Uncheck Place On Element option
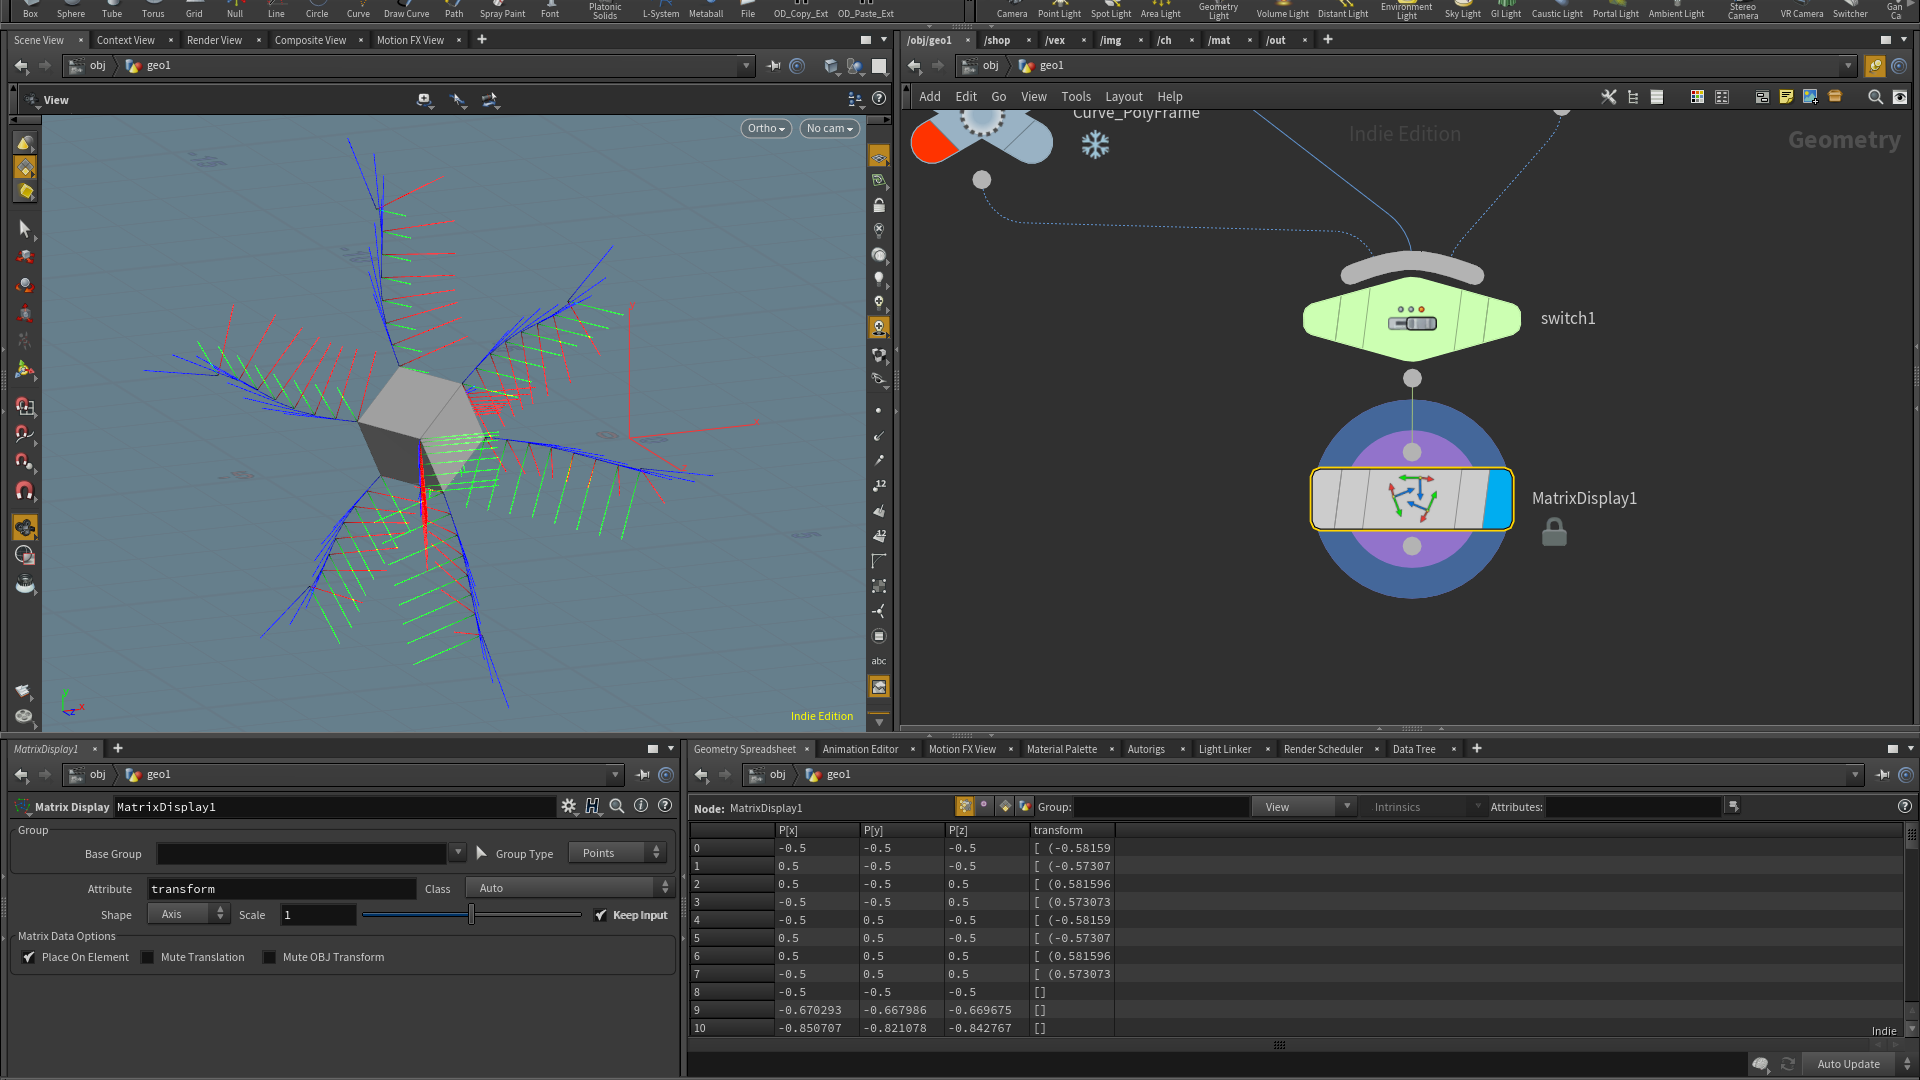Image resolution: width=1920 pixels, height=1080 pixels. pyautogui.click(x=29, y=957)
